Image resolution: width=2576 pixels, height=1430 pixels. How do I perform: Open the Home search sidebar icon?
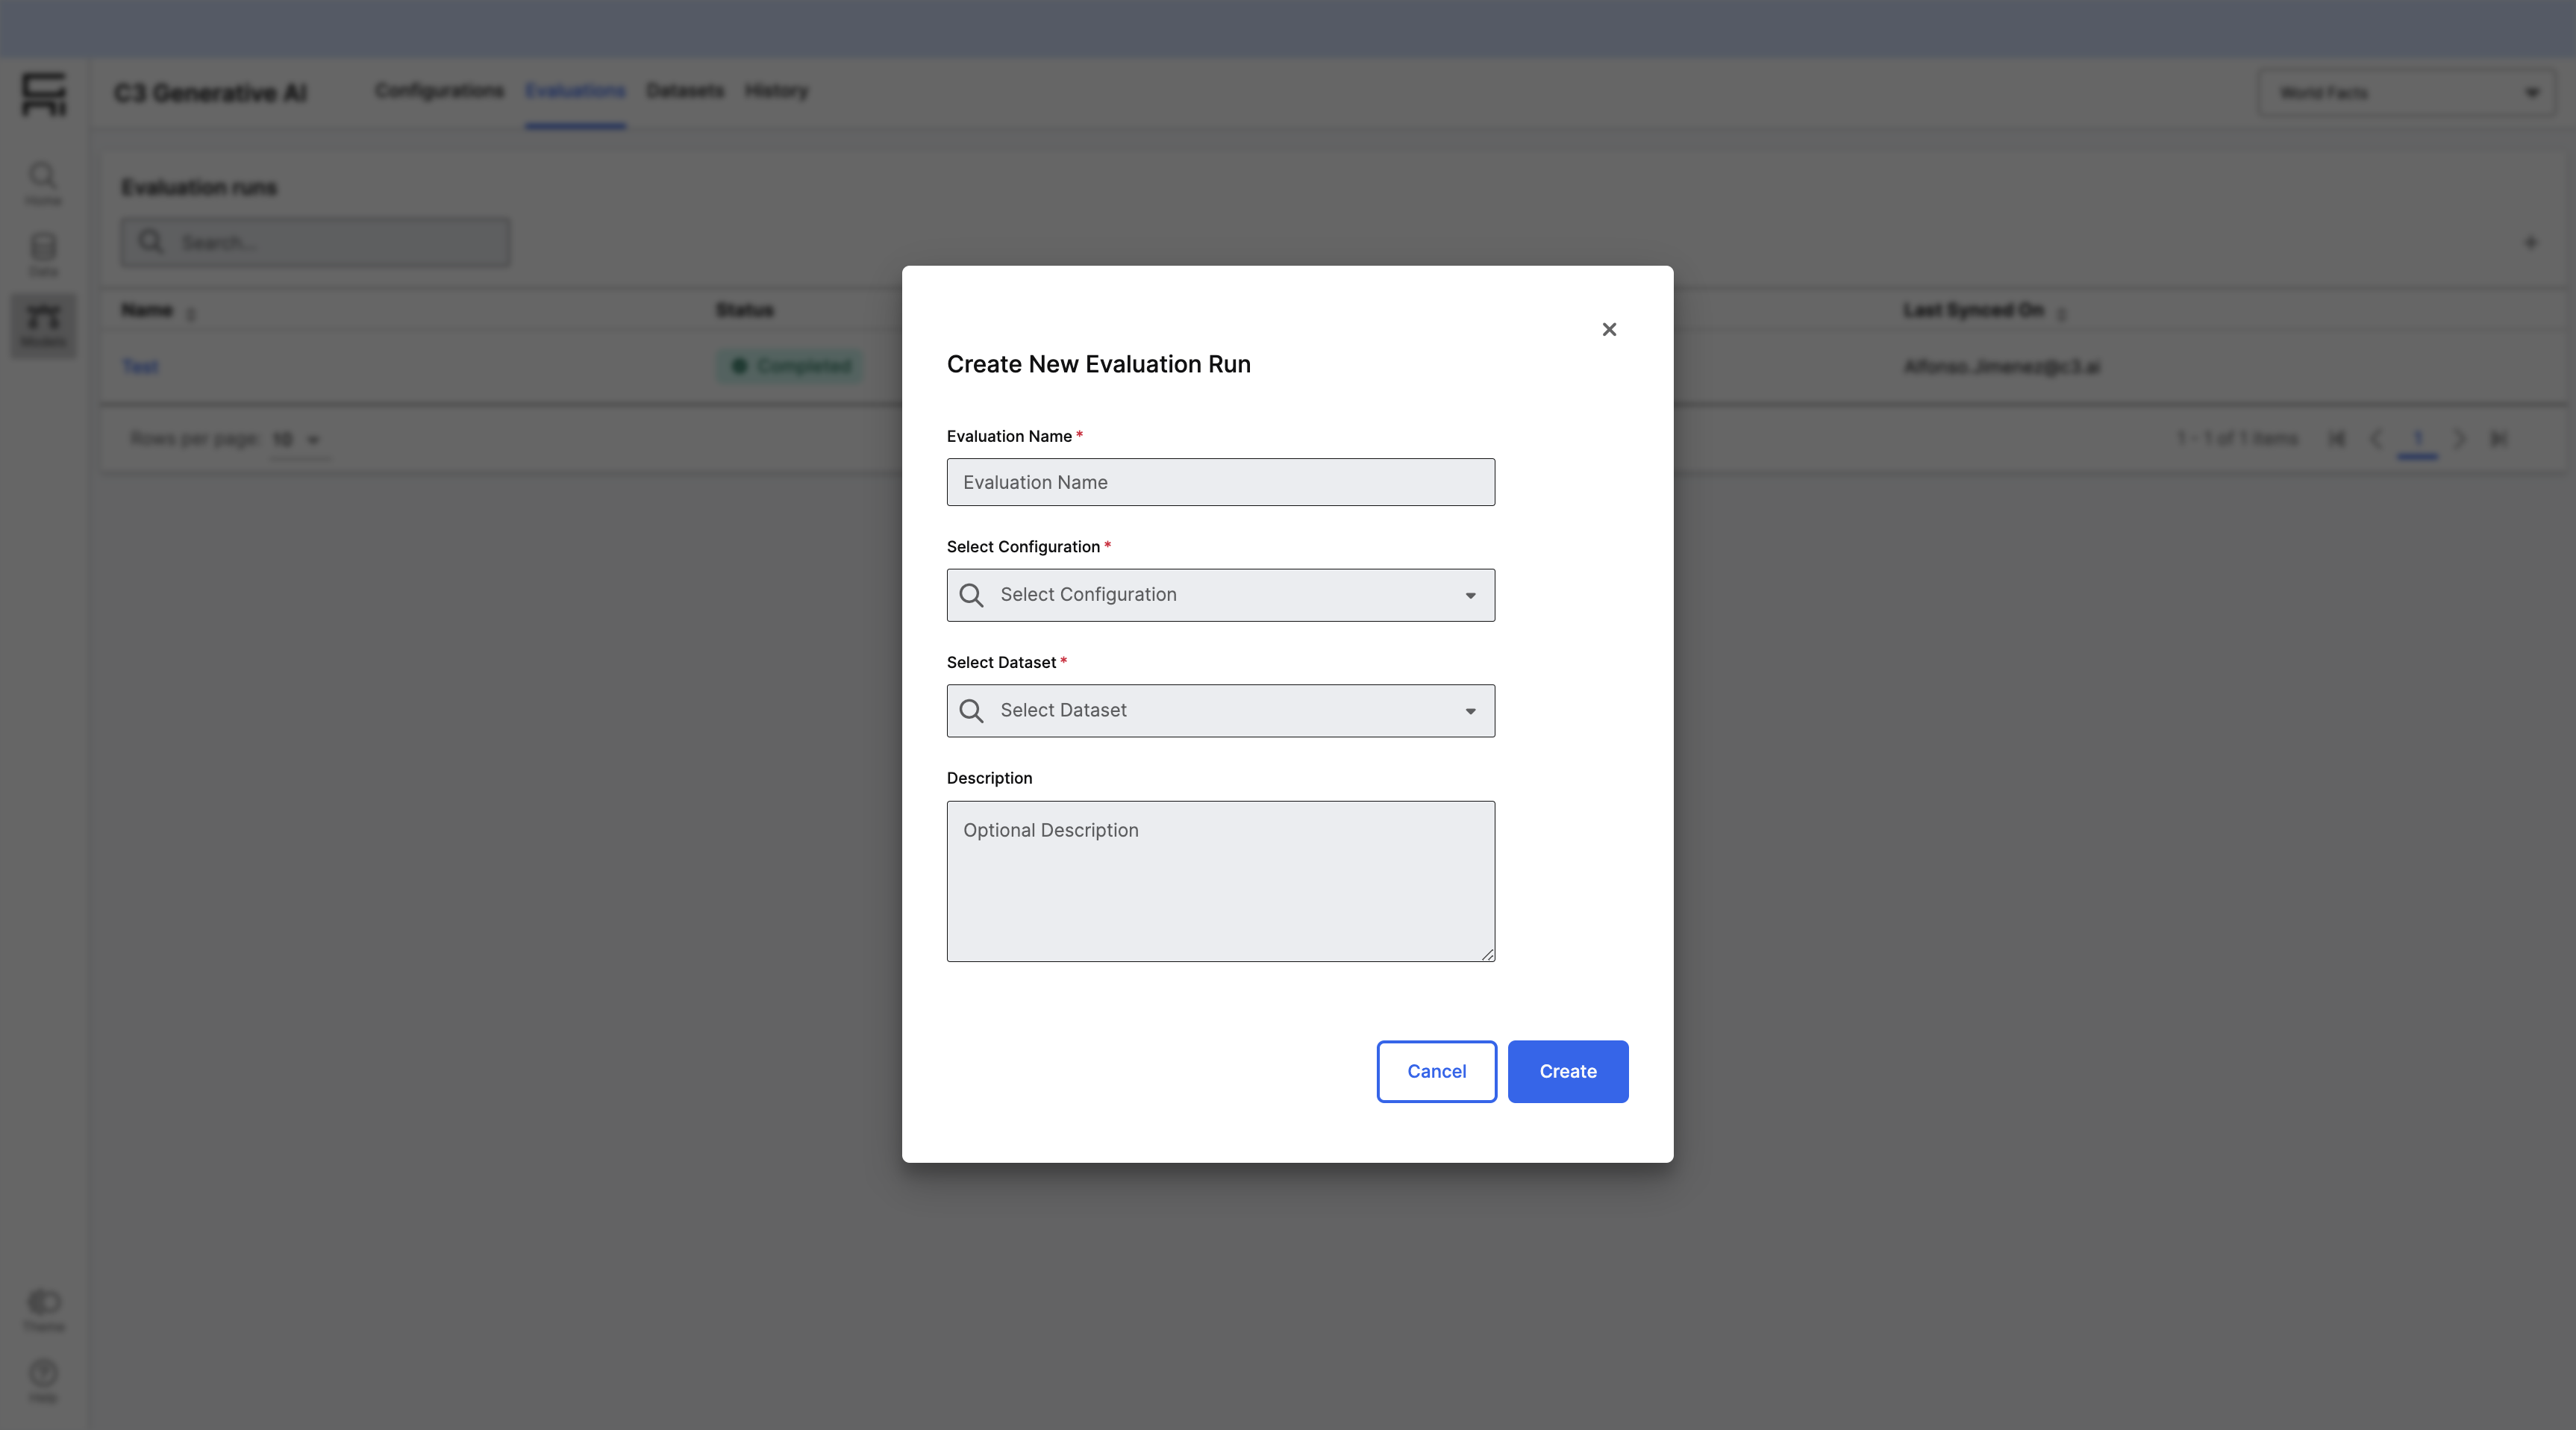pos(43,182)
